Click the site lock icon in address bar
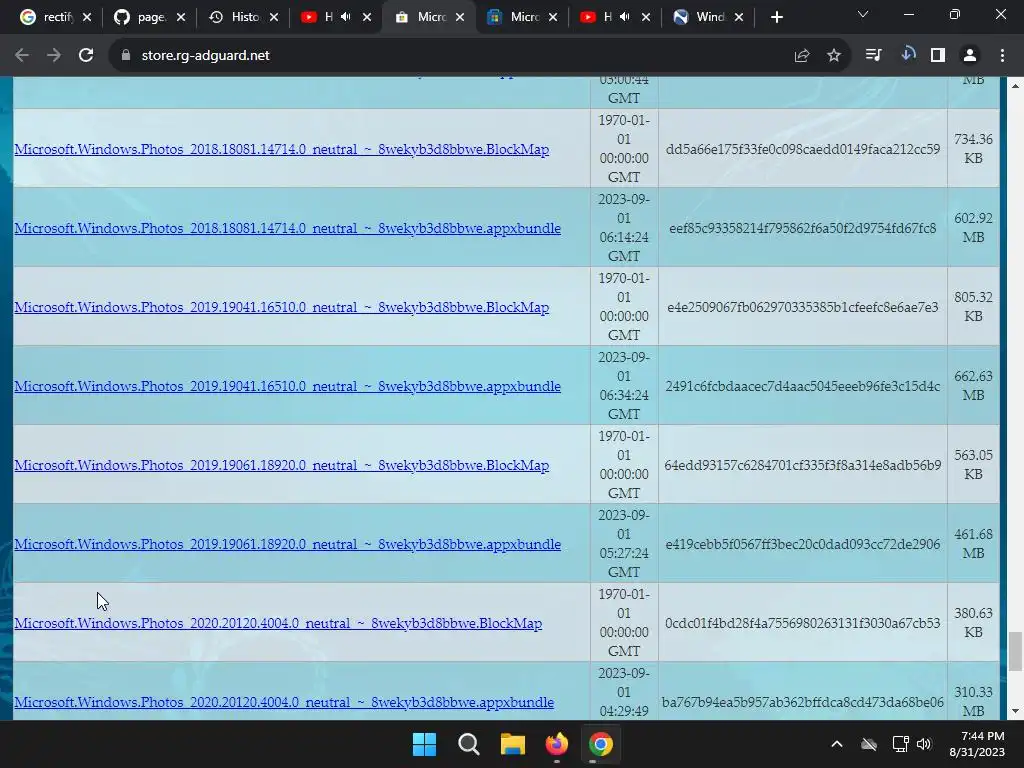Image resolution: width=1024 pixels, height=768 pixels. coord(125,56)
